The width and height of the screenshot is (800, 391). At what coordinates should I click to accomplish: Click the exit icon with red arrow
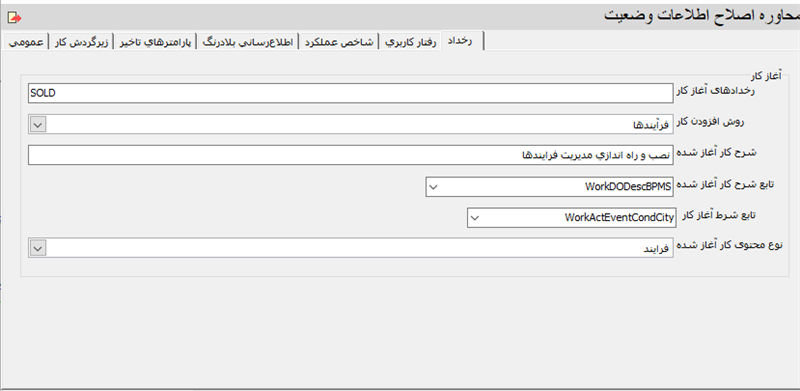tap(14, 18)
